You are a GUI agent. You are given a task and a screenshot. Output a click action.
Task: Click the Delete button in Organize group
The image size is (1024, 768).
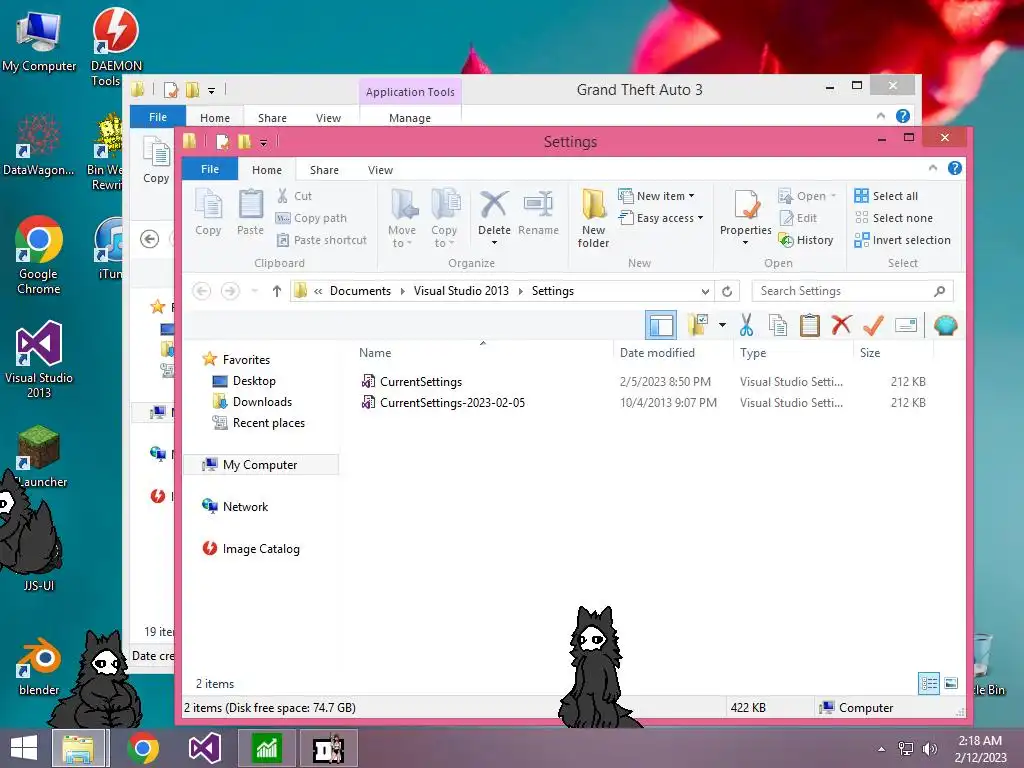(x=494, y=219)
